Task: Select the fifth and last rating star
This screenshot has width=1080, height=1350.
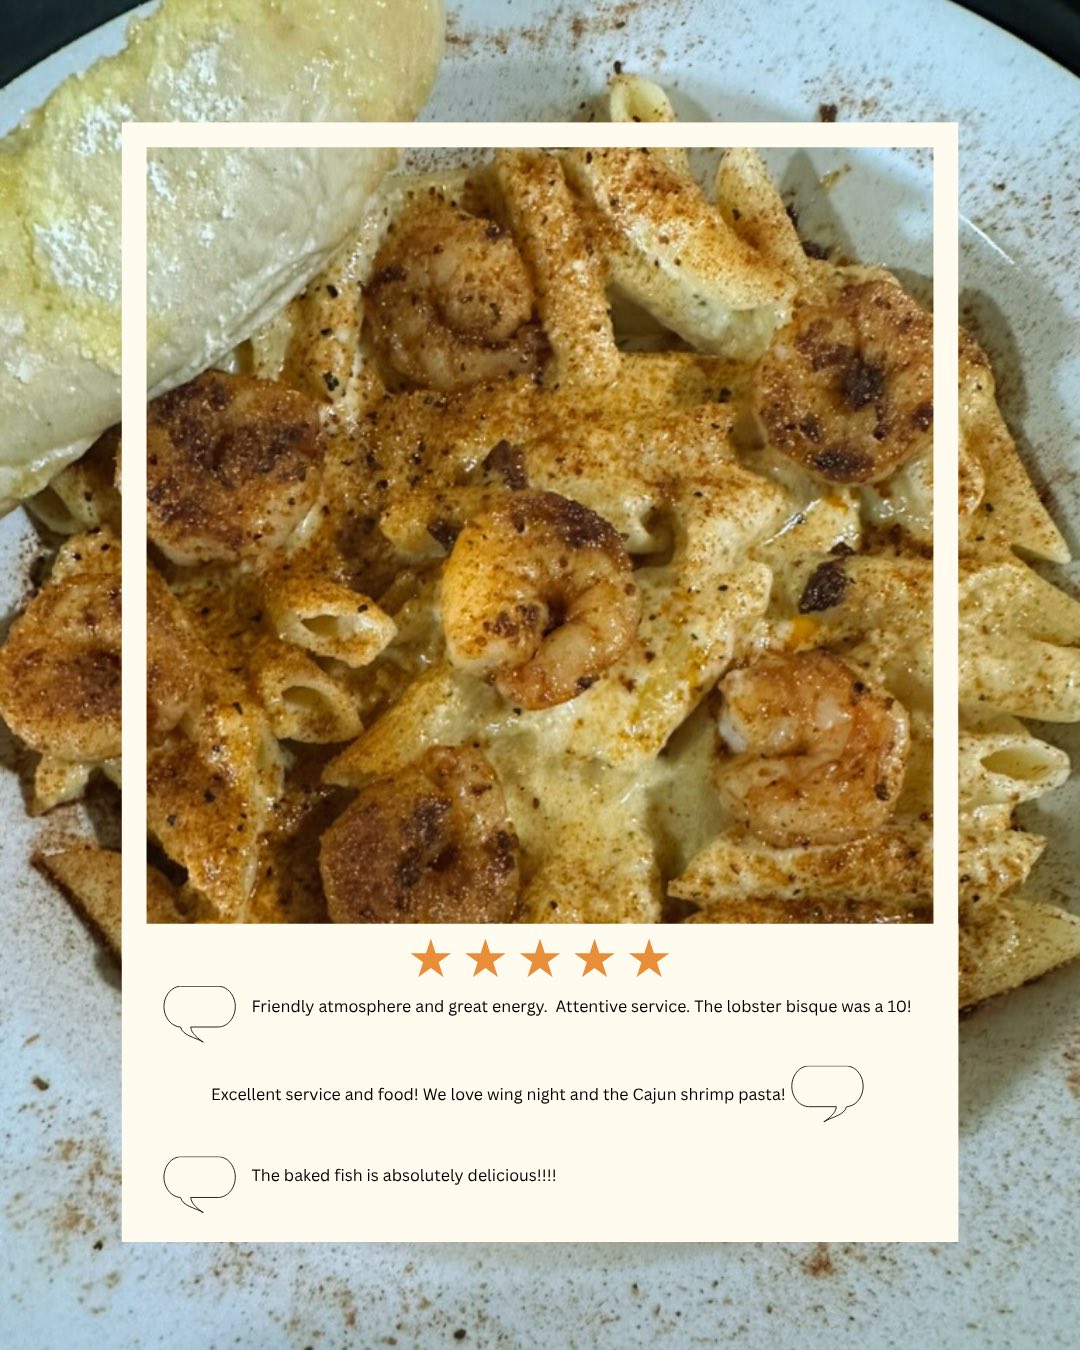Action: [x=649, y=958]
